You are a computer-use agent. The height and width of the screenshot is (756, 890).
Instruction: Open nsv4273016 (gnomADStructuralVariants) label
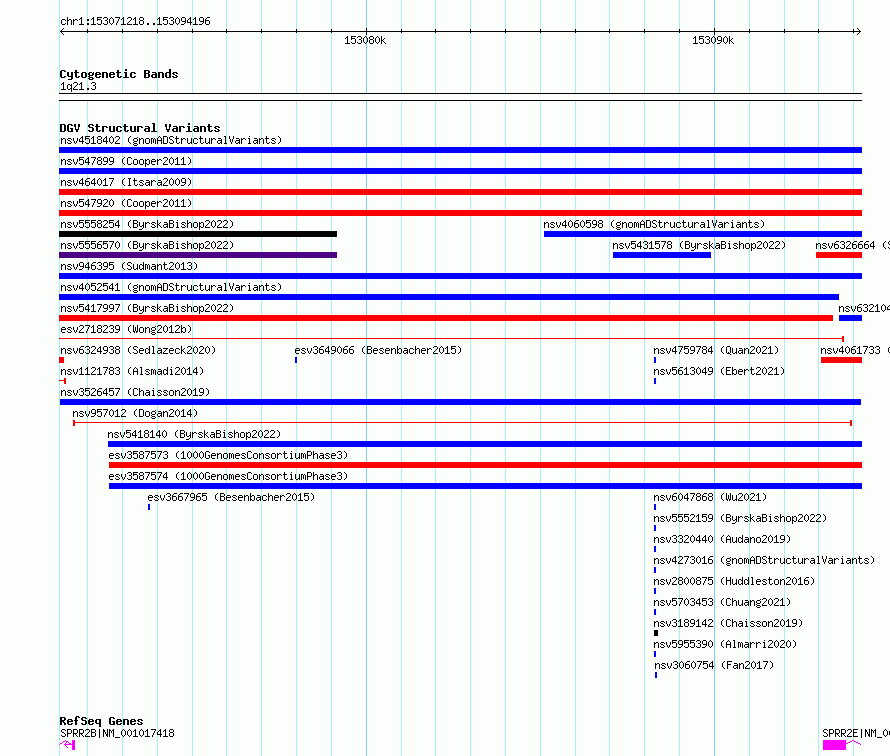pyautogui.click(x=764, y=560)
